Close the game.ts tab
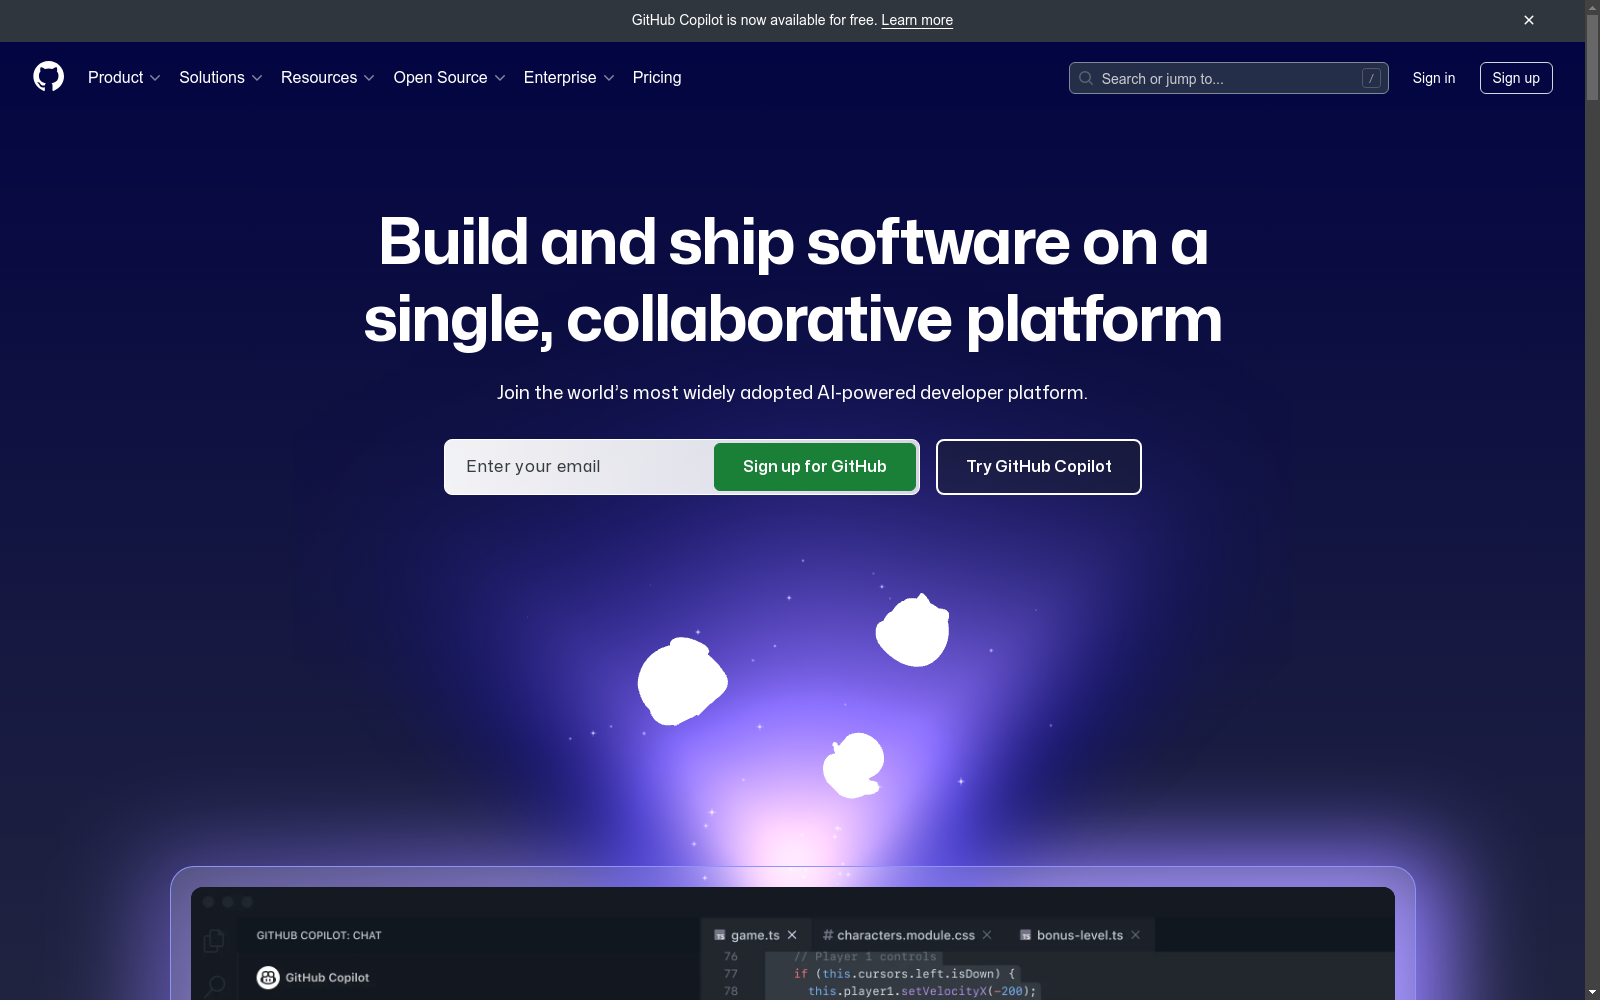1600x1000 pixels. point(792,935)
